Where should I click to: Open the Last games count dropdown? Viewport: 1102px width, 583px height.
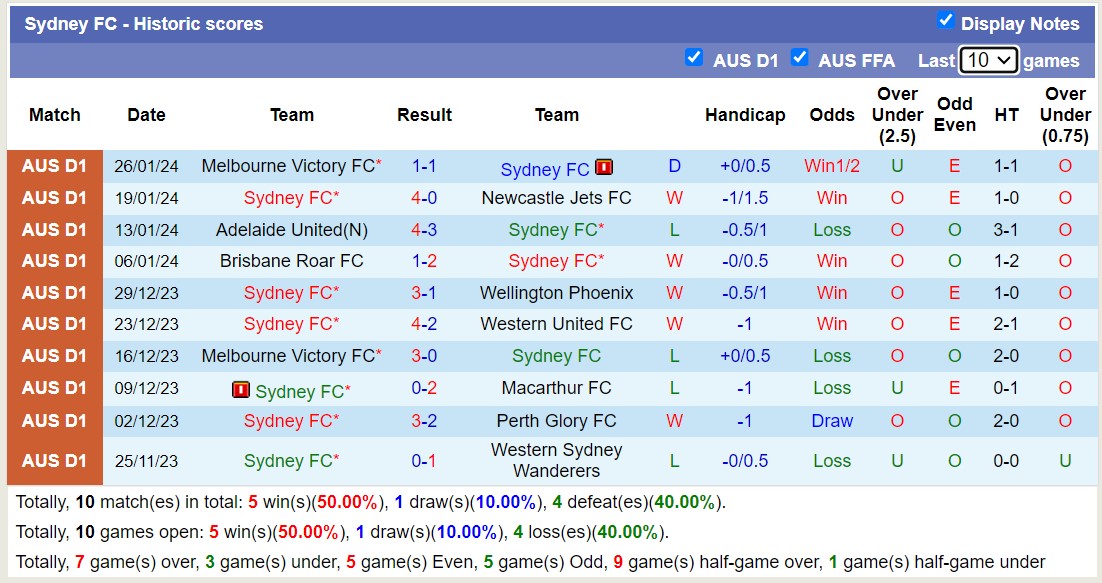click(990, 60)
